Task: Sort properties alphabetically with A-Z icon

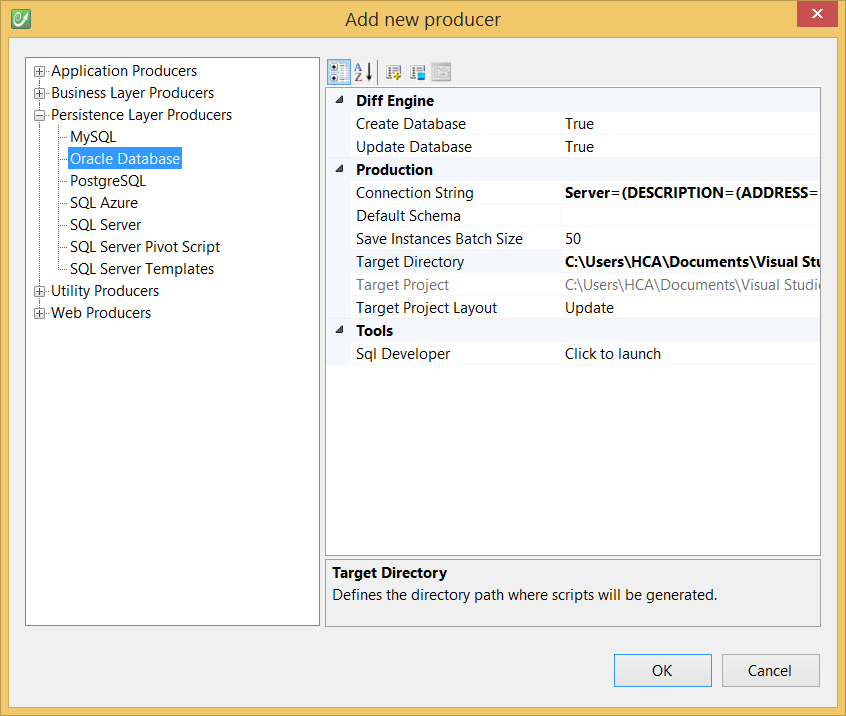Action: click(x=363, y=72)
